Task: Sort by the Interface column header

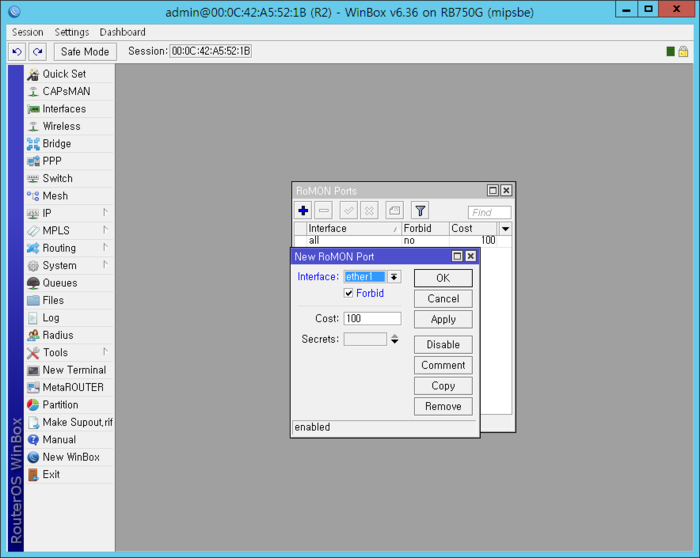Action: 354,229
